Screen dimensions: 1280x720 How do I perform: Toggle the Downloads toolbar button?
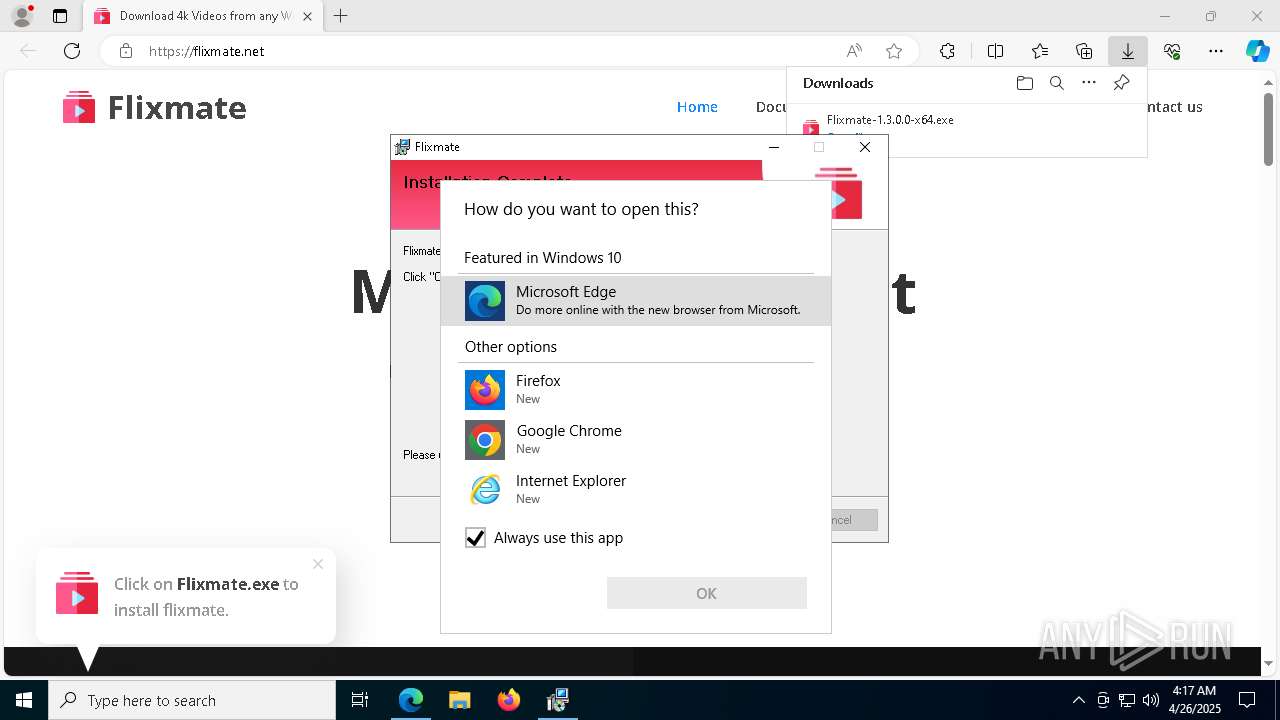point(1128,51)
